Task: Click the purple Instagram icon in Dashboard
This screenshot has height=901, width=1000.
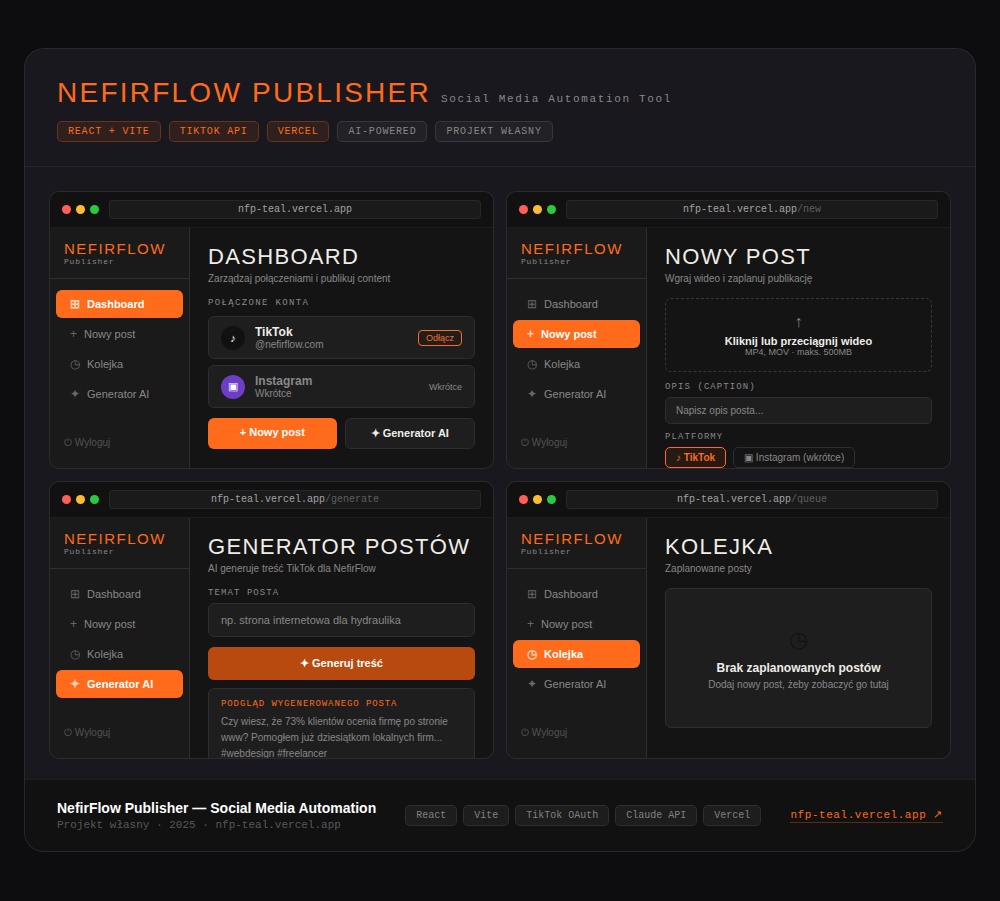Action: pos(233,386)
